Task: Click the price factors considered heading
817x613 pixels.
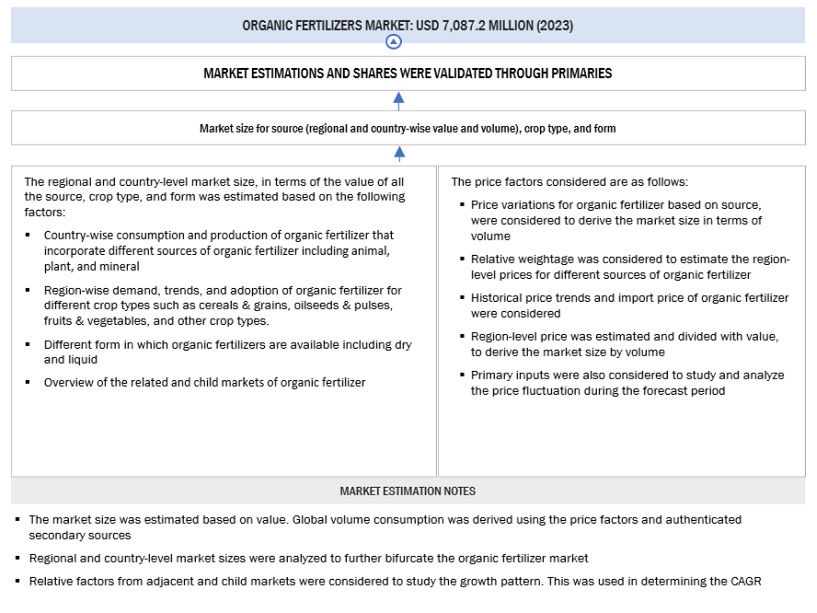Action: [x=569, y=182]
